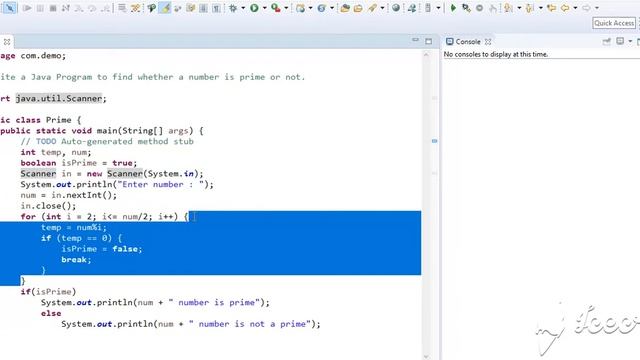Click the Quick Access search field

[x=614, y=23]
